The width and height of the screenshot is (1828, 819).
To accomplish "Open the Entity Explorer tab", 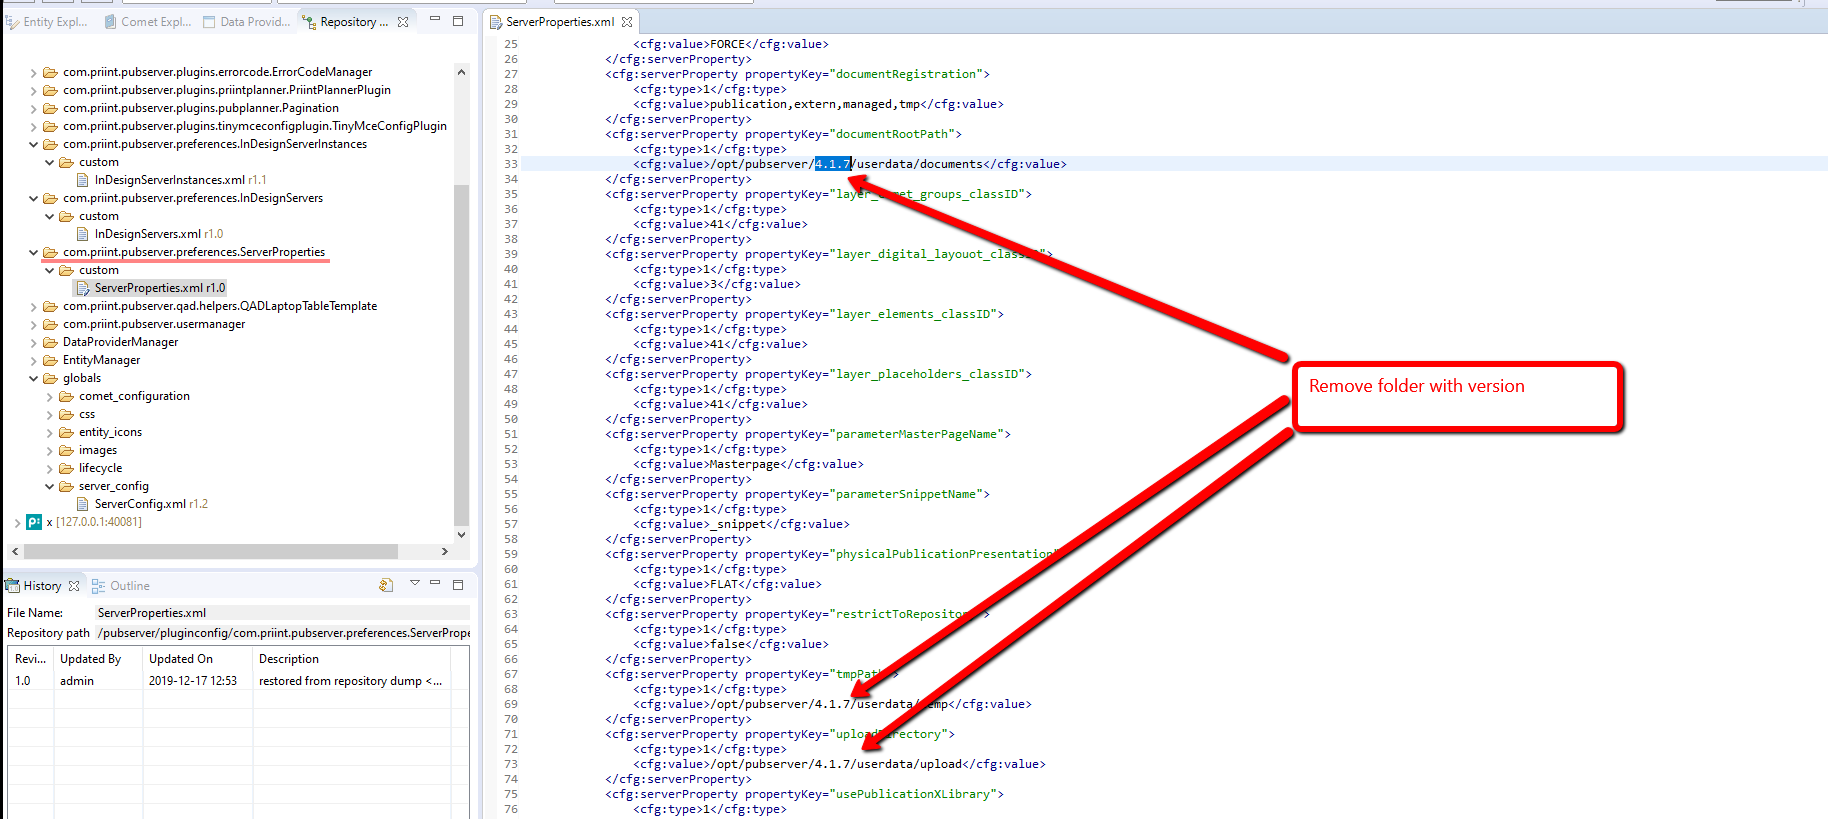I will (47, 22).
